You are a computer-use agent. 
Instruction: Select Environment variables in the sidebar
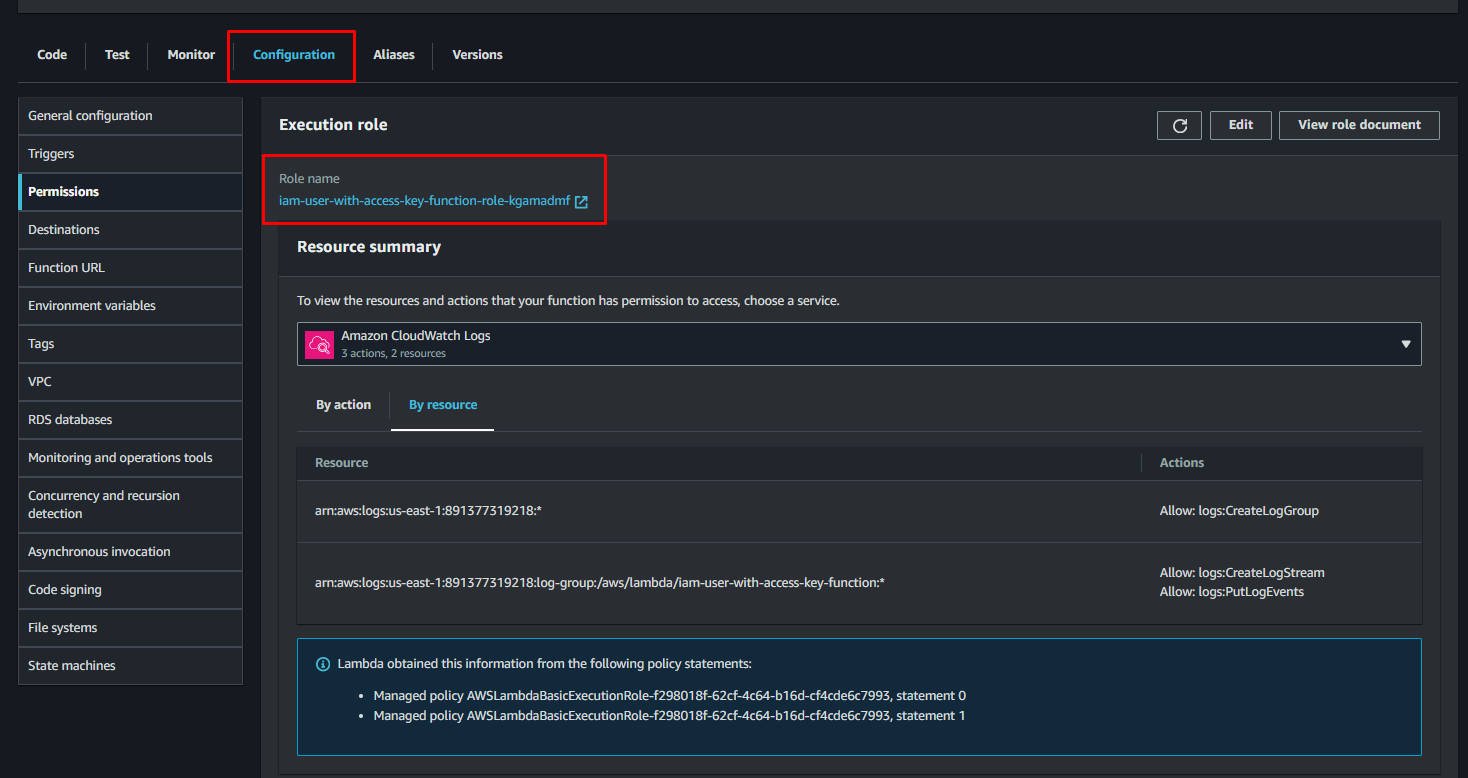pyautogui.click(x=92, y=306)
